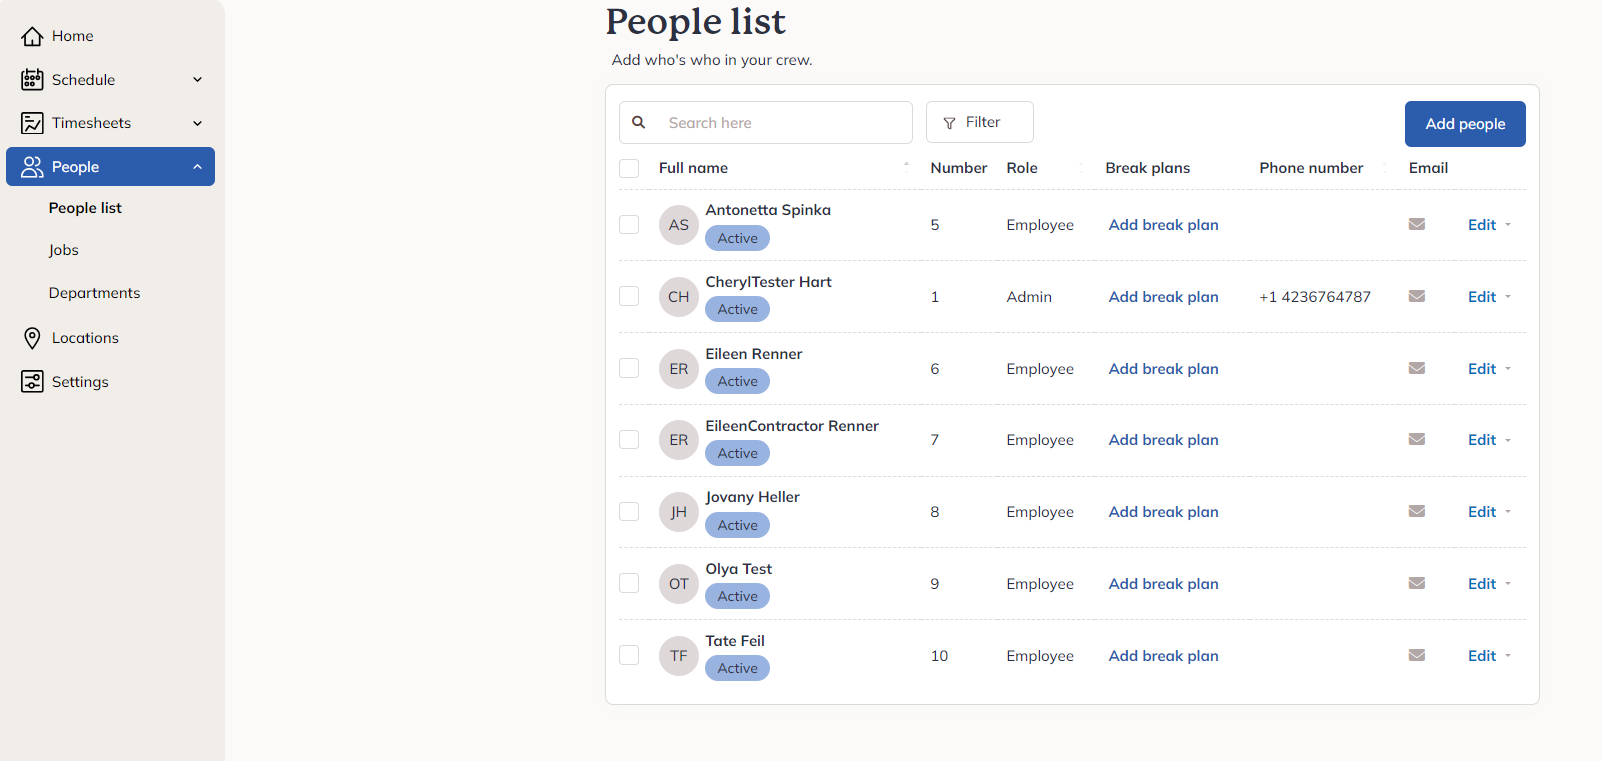This screenshot has width=1602, height=761.
Task: Open the People list submenu item
Action: pyautogui.click(x=85, y=208)
